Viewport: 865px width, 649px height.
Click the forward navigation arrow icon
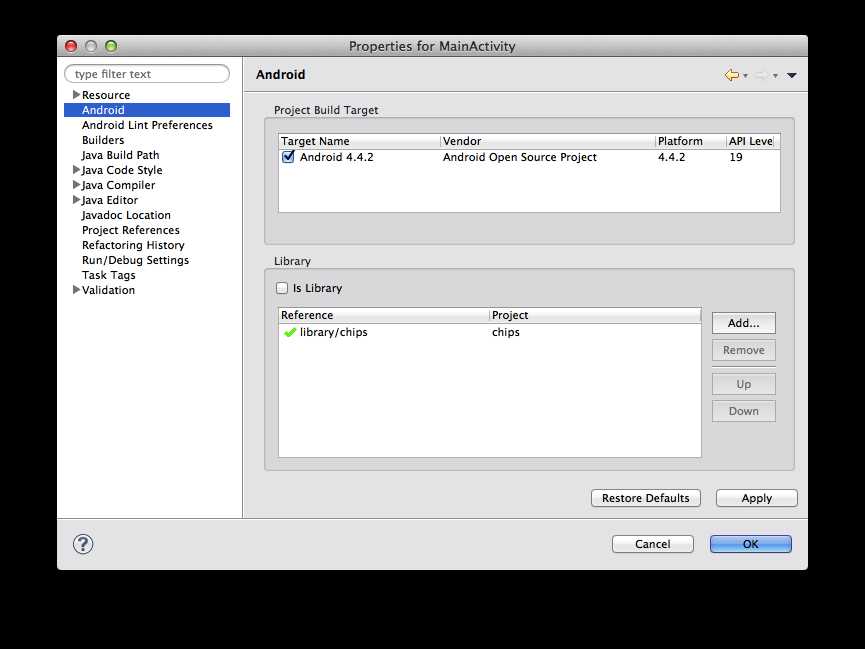click(x=761, y=75)
